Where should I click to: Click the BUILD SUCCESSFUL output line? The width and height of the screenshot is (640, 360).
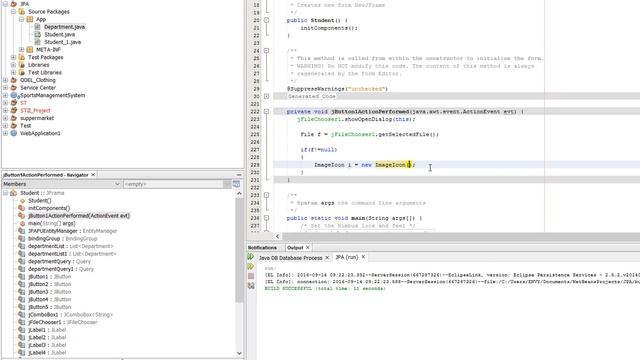click(325, 289)
